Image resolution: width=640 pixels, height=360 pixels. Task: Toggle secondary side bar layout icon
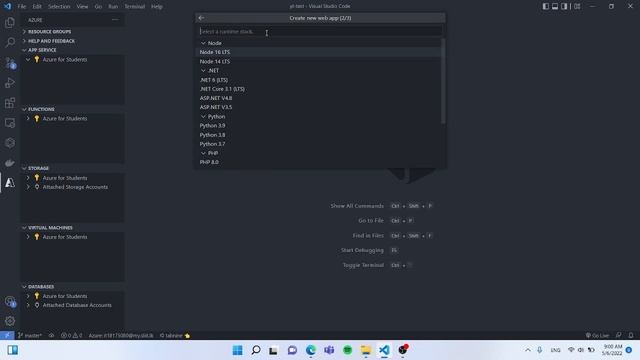click(564, 6)
